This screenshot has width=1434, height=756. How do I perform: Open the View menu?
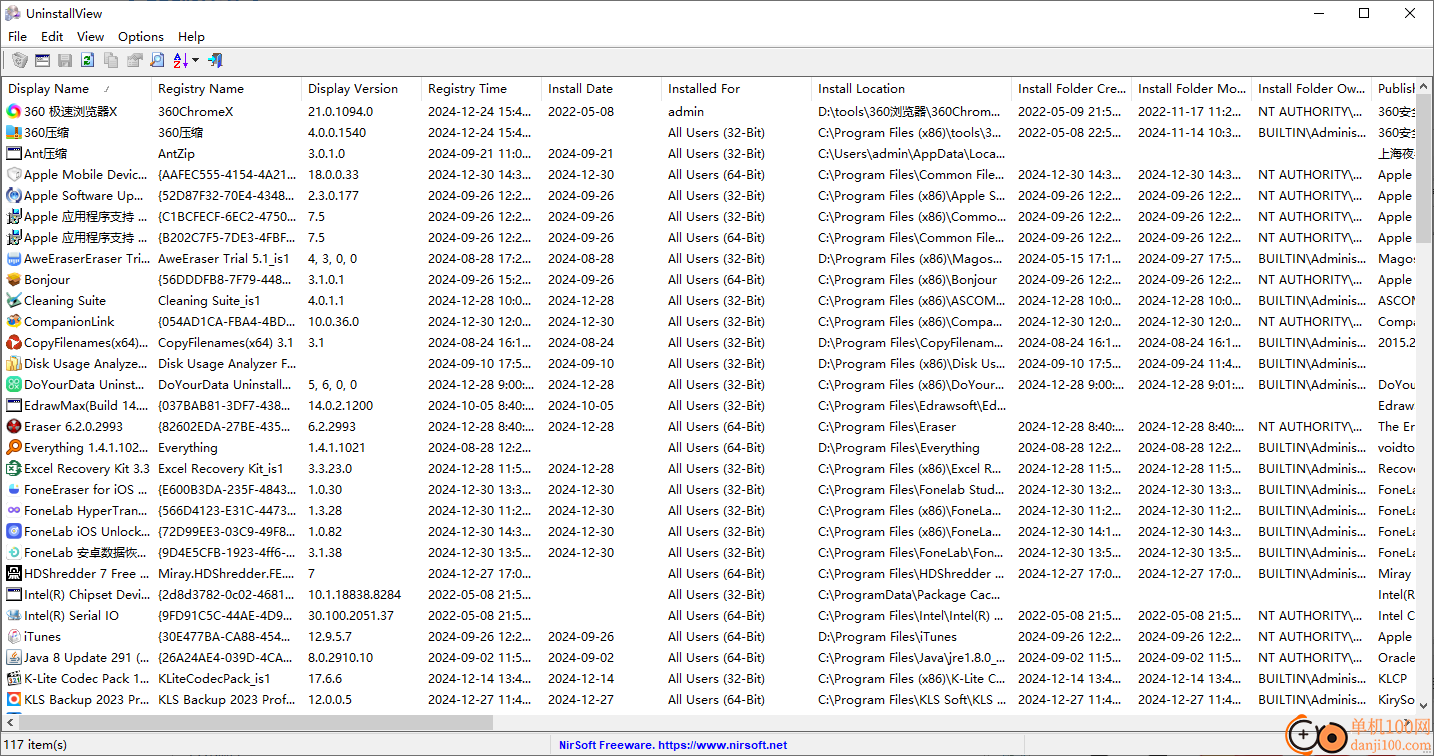[x=90, y=36]
